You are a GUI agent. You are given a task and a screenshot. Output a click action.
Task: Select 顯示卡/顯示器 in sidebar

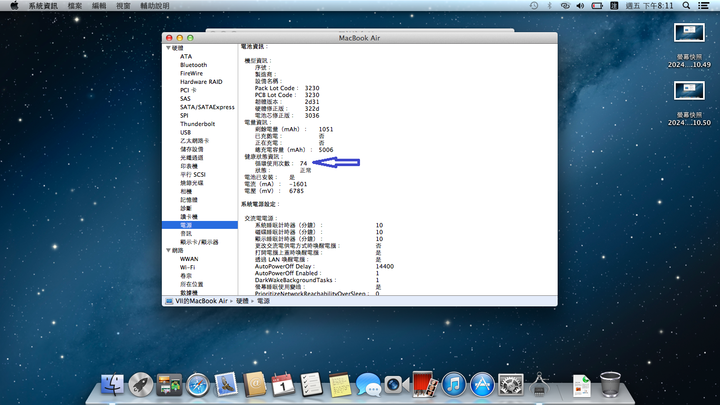click(199, 242)
